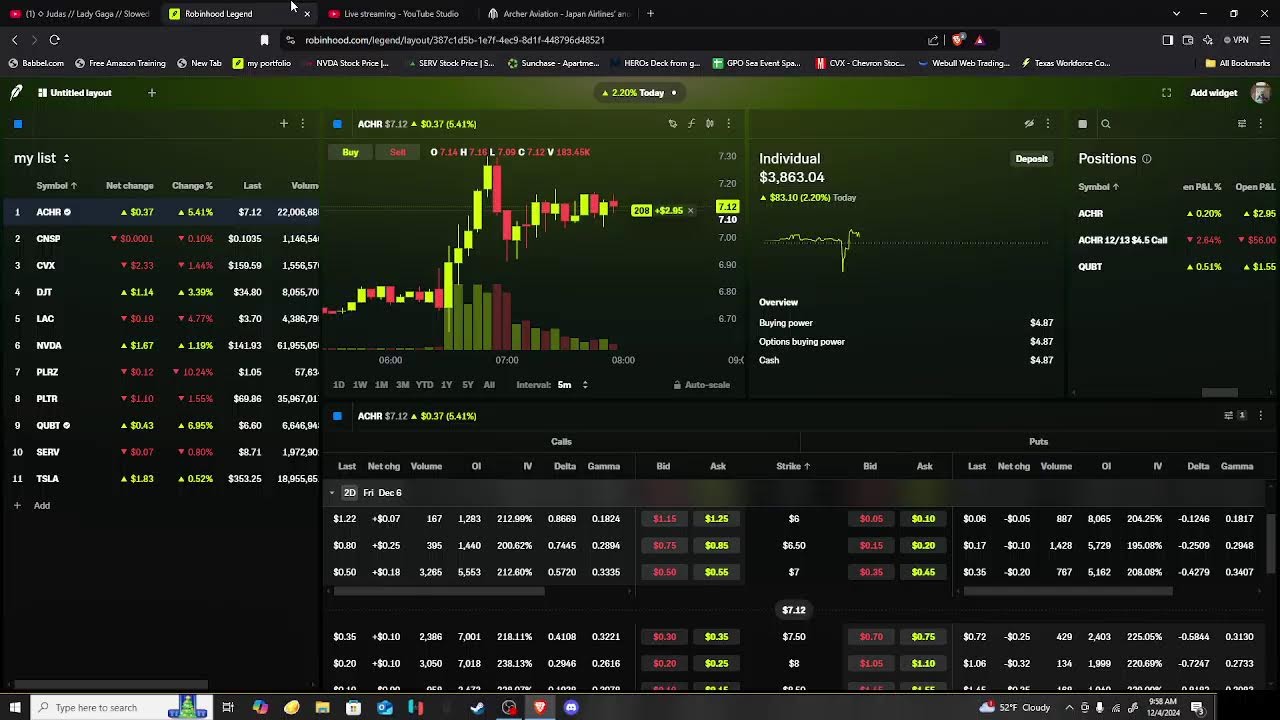
Task: Click the search icon in the Positions widget
Action: click(x=1106, y=124)
